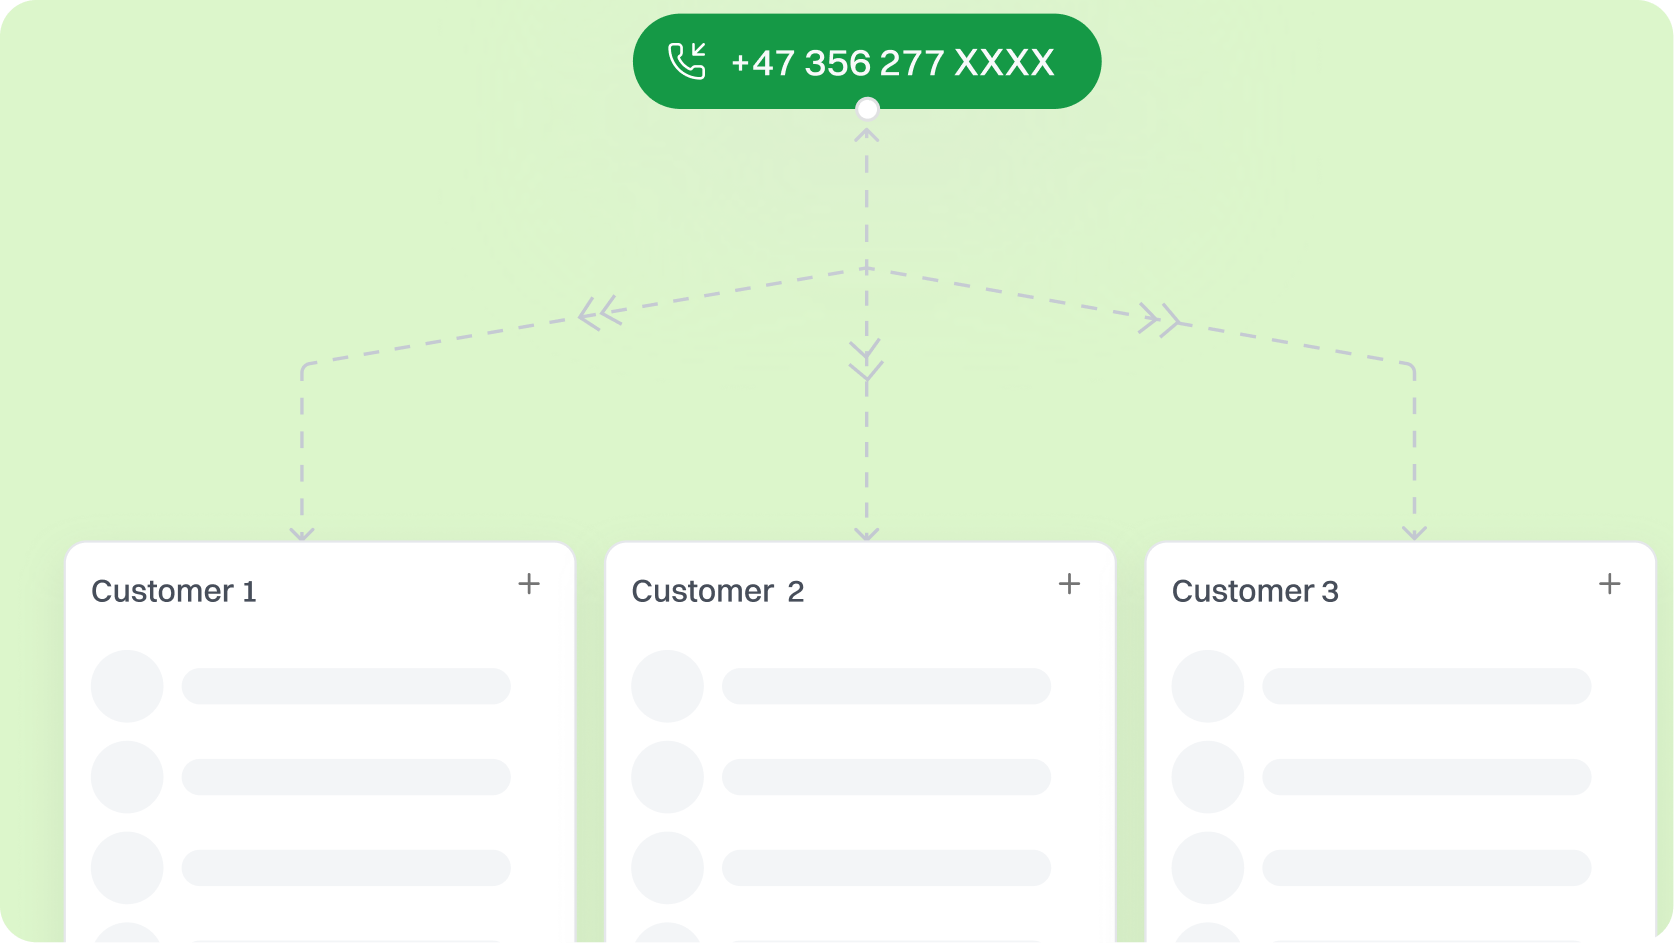Click the incoming call phone icon
1674x943 pixels.
click(687, 61)
